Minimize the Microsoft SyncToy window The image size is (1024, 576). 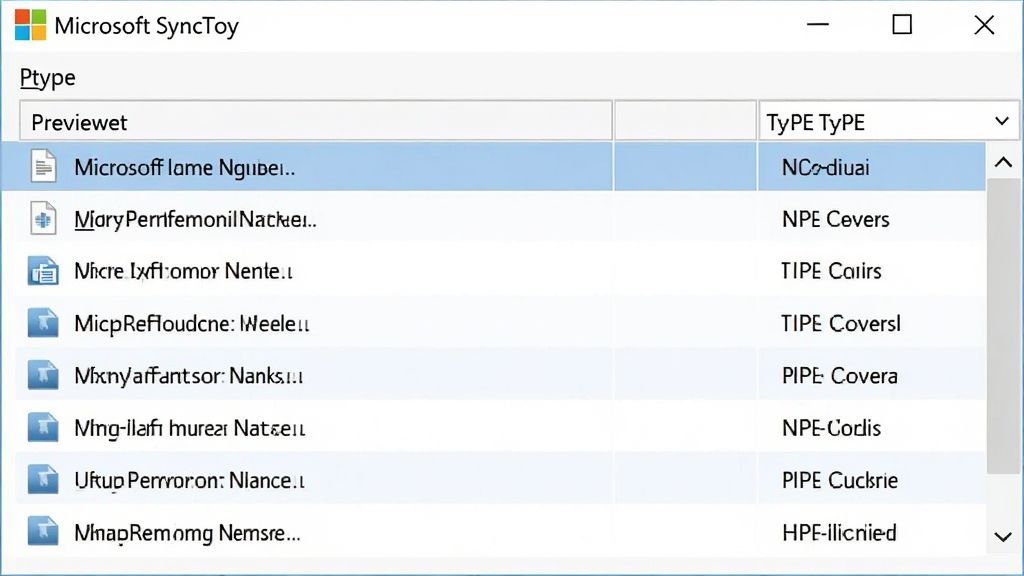click(818, 25)
